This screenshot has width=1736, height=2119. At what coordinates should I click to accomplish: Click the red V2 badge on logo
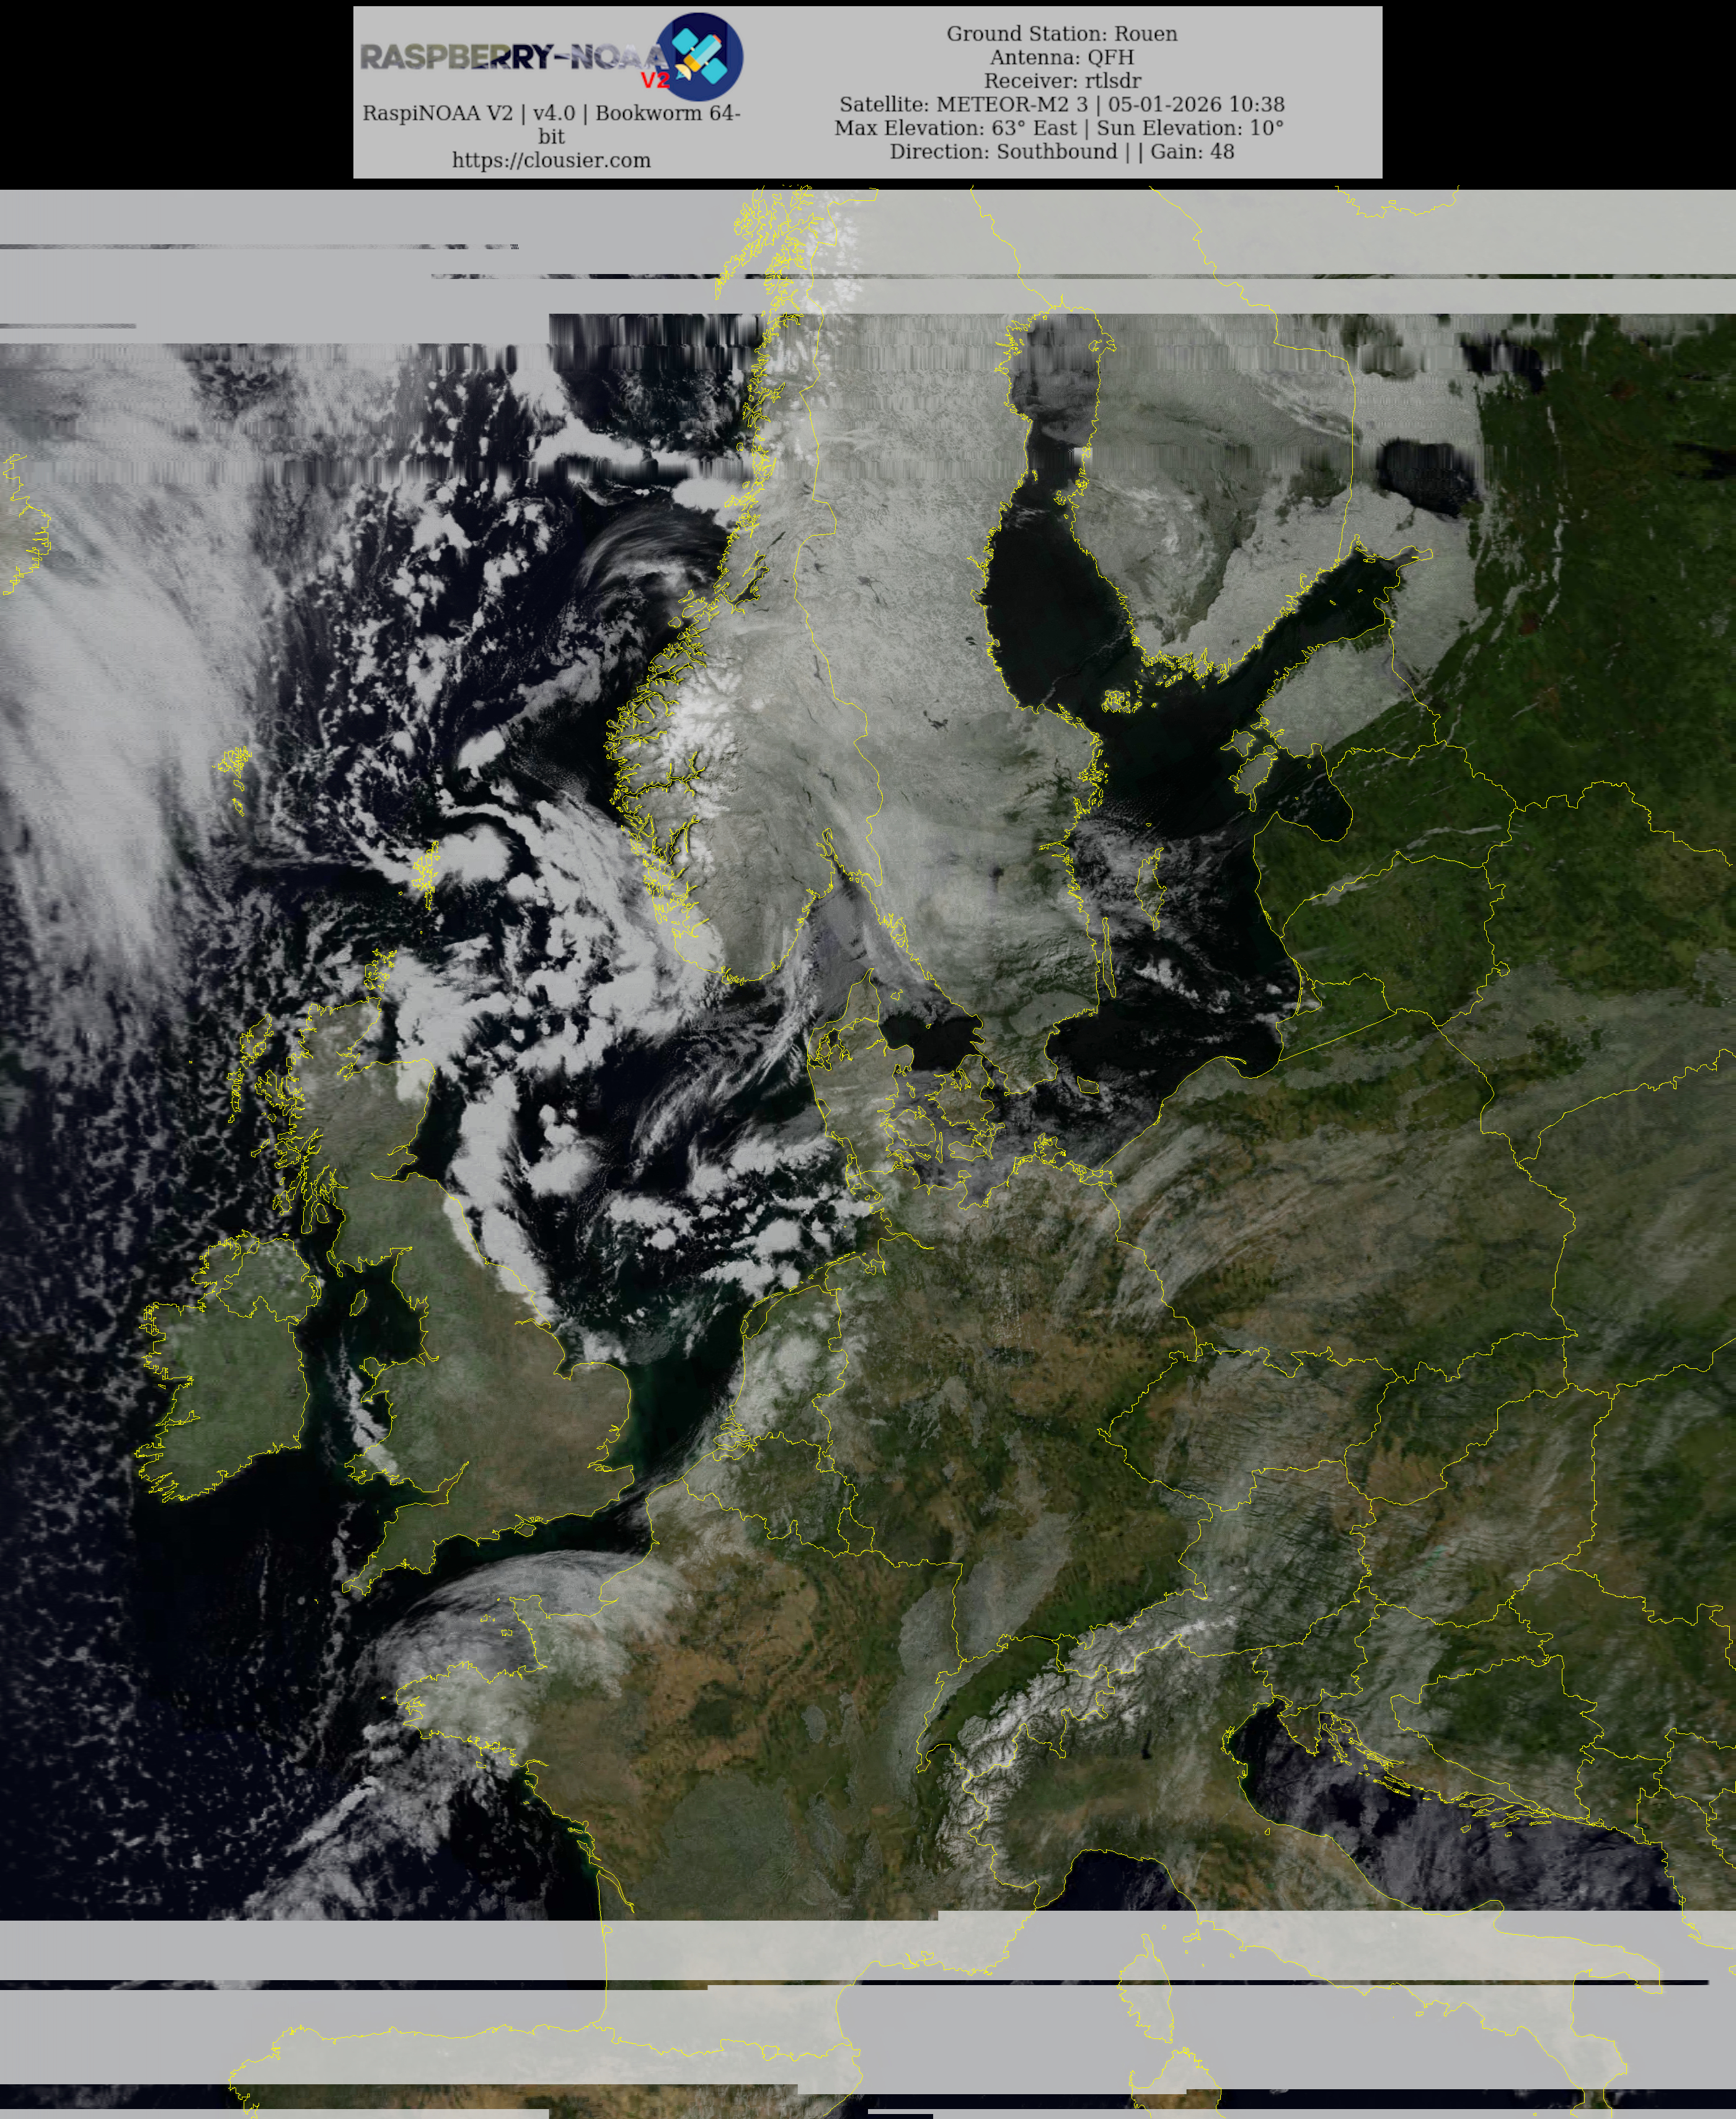click(x=655, y=81)
